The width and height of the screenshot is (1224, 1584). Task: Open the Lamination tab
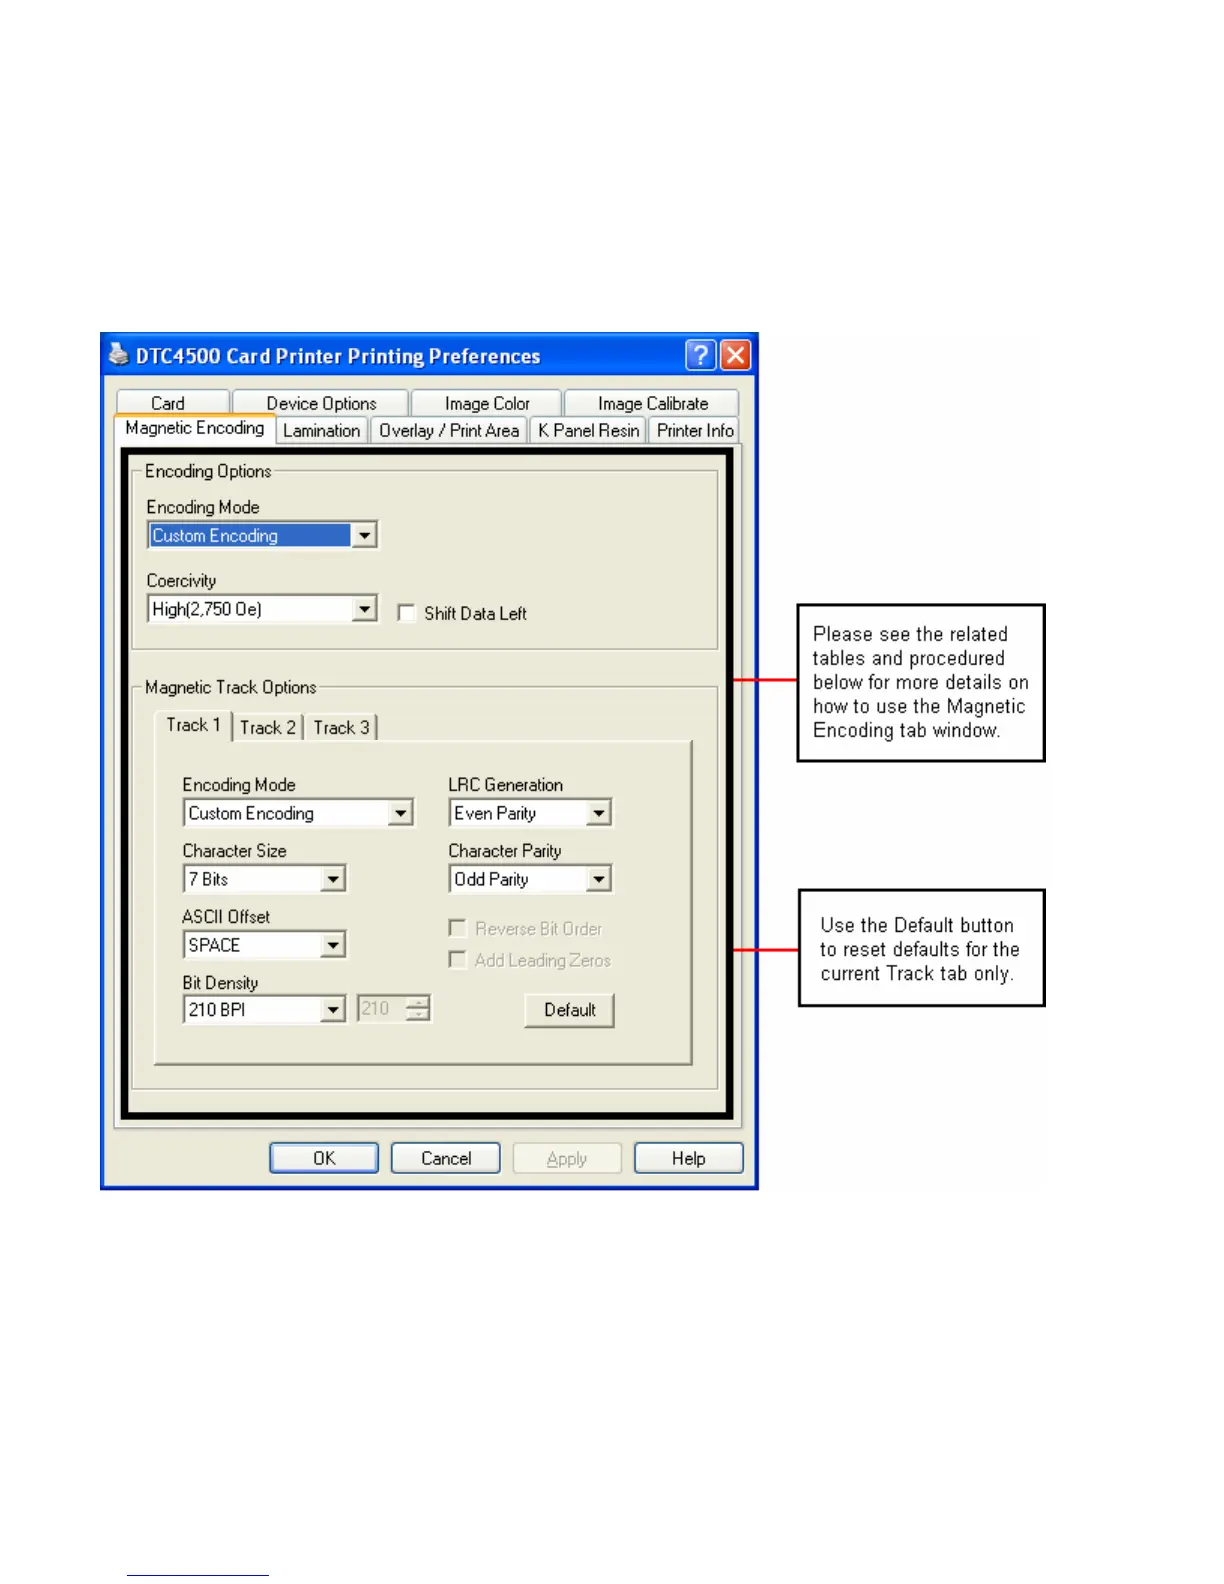[321, 430]
